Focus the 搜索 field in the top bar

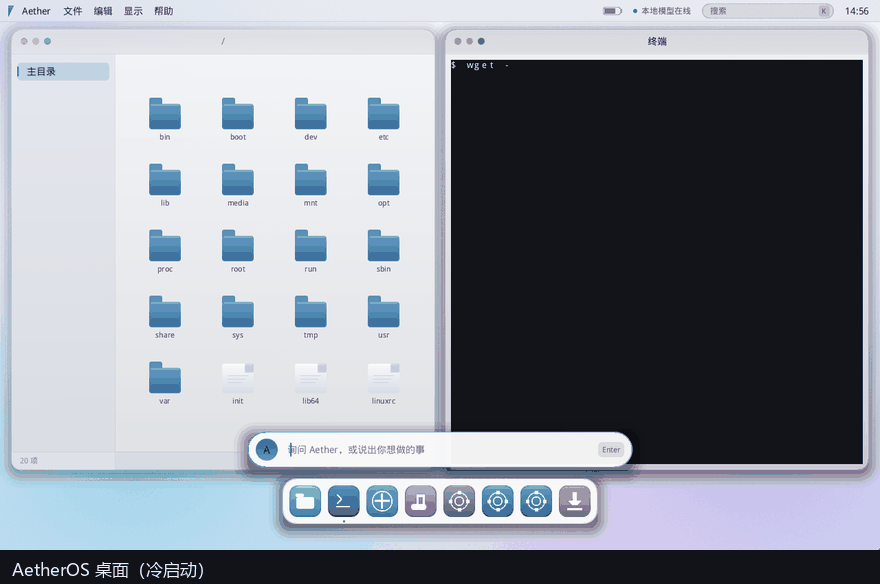[767, 11]
